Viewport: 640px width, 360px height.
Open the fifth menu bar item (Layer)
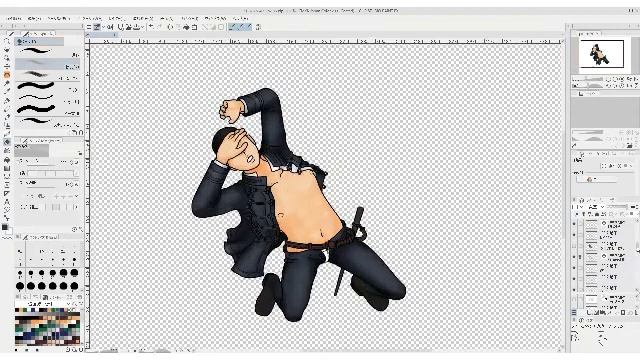(117, 18)
